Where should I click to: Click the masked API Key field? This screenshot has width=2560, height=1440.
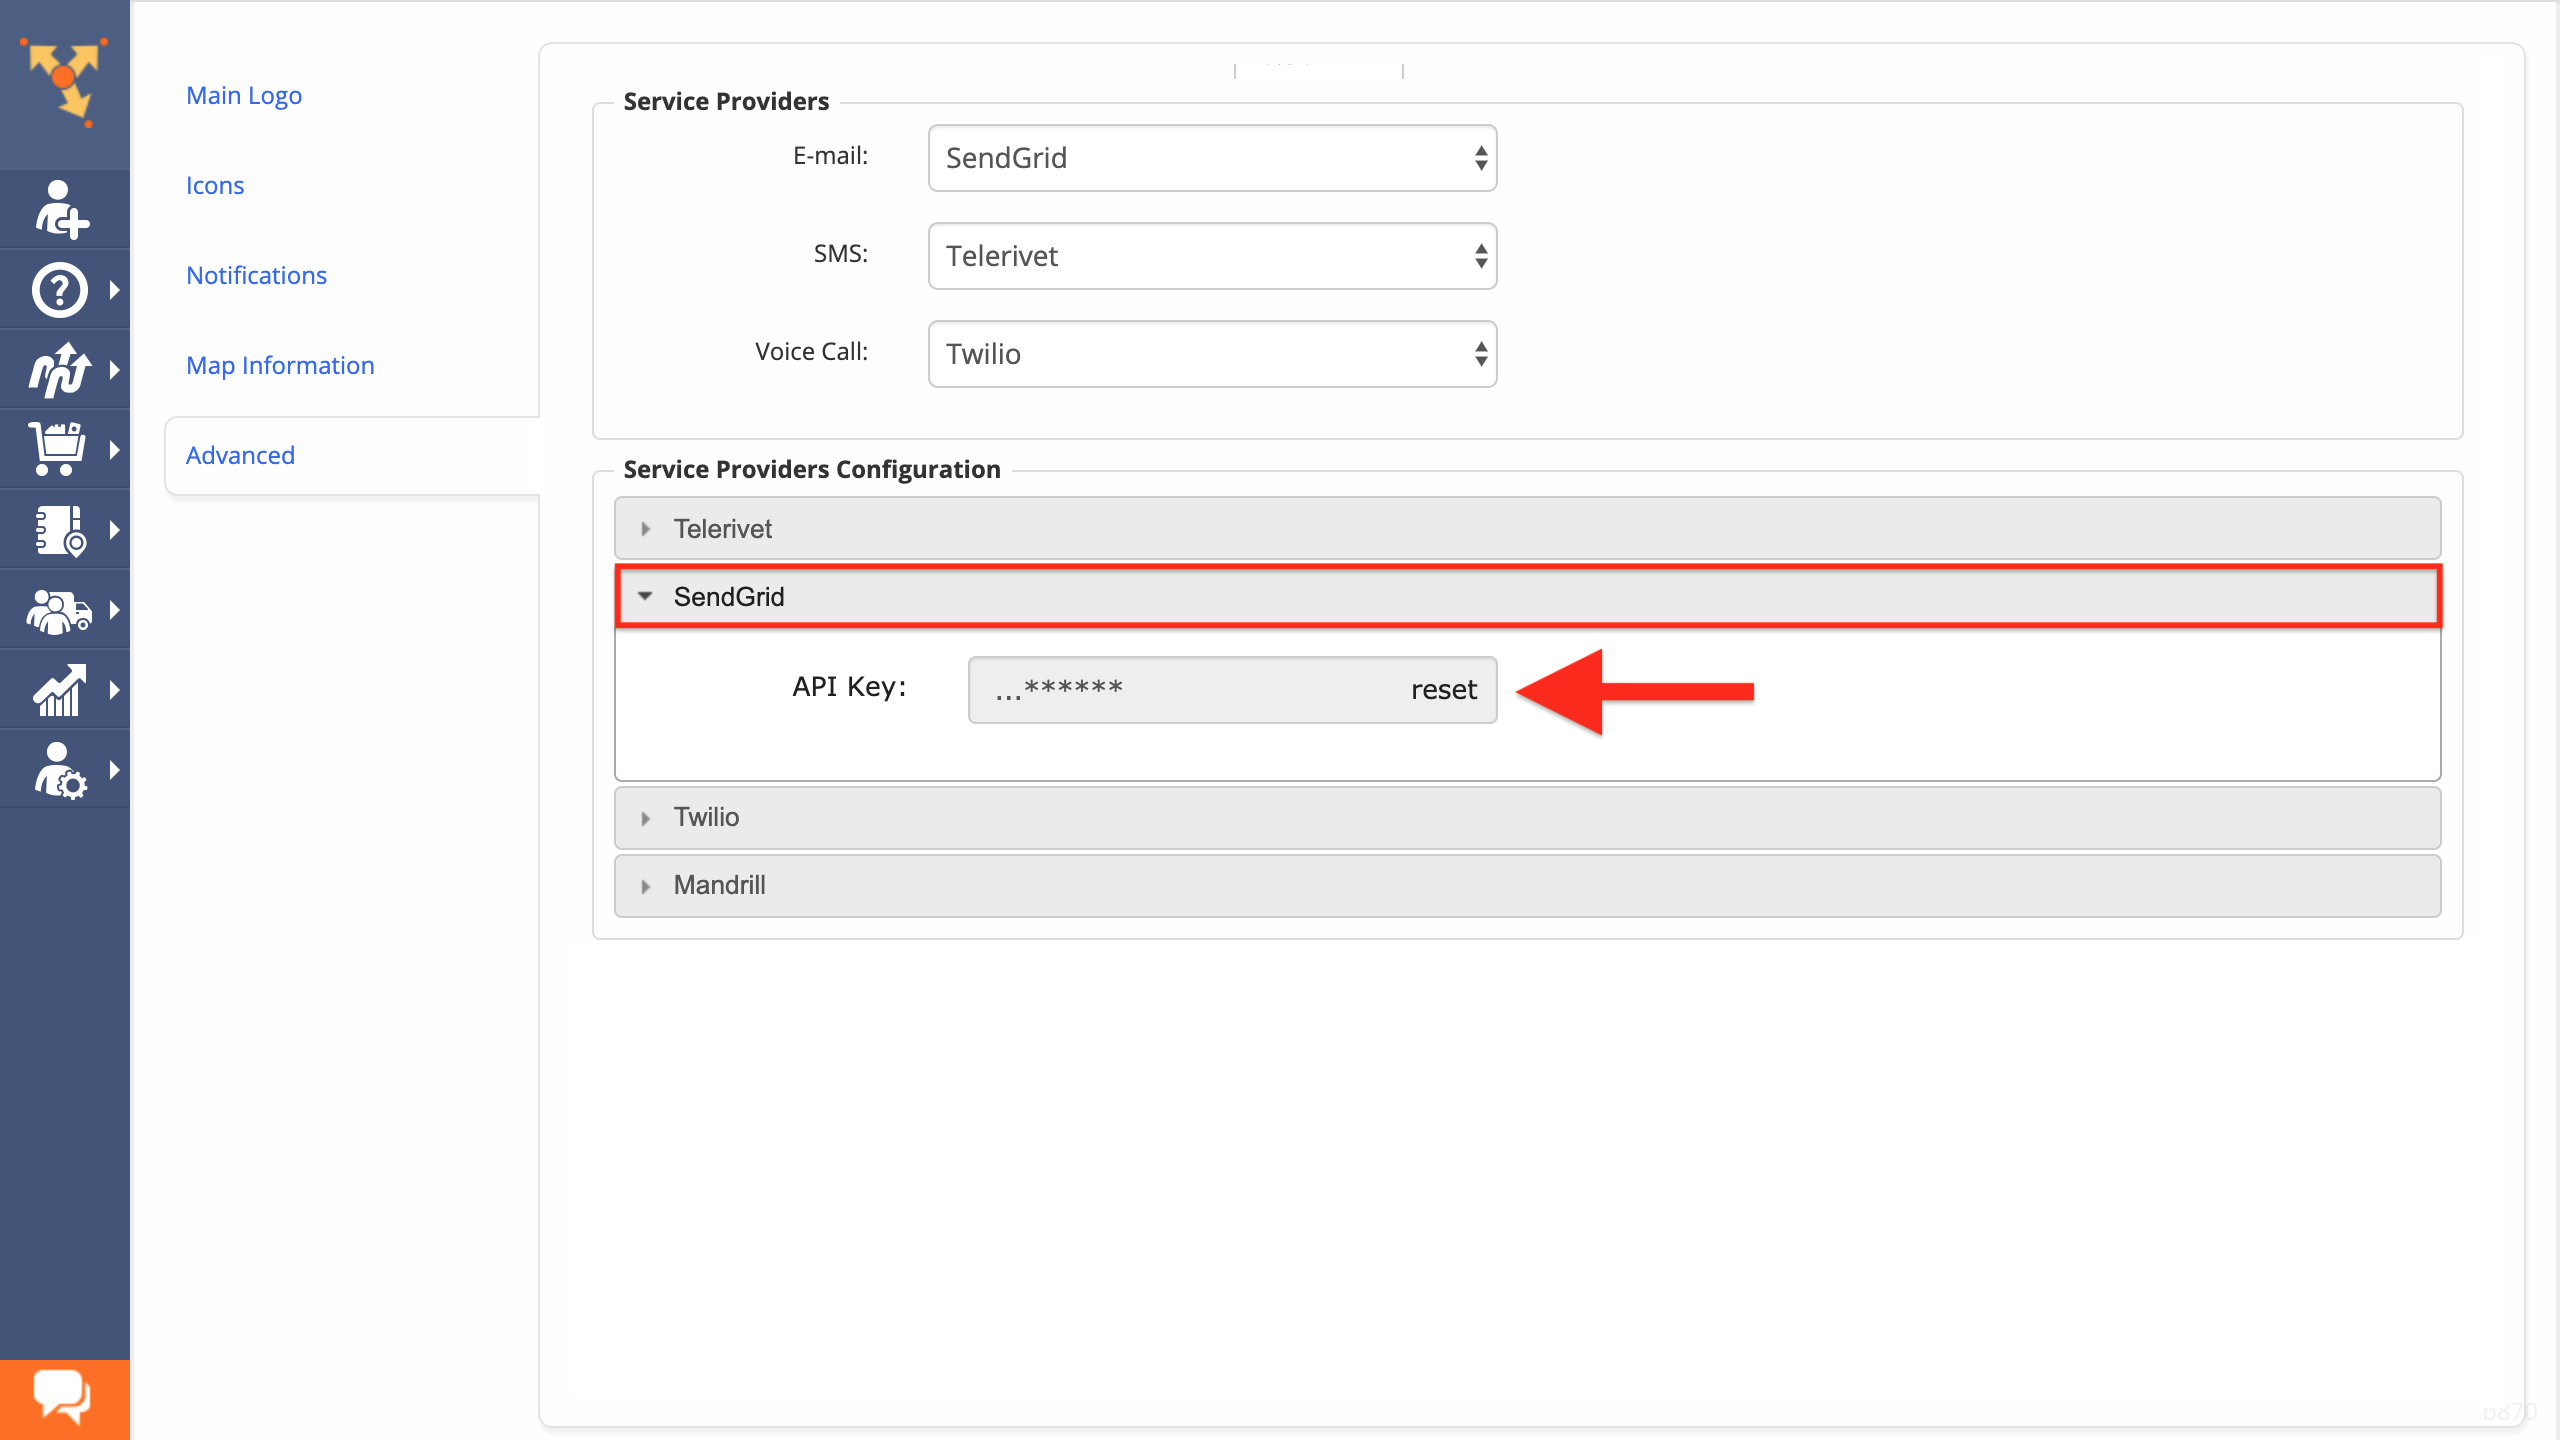click(x=1232, y=690)
